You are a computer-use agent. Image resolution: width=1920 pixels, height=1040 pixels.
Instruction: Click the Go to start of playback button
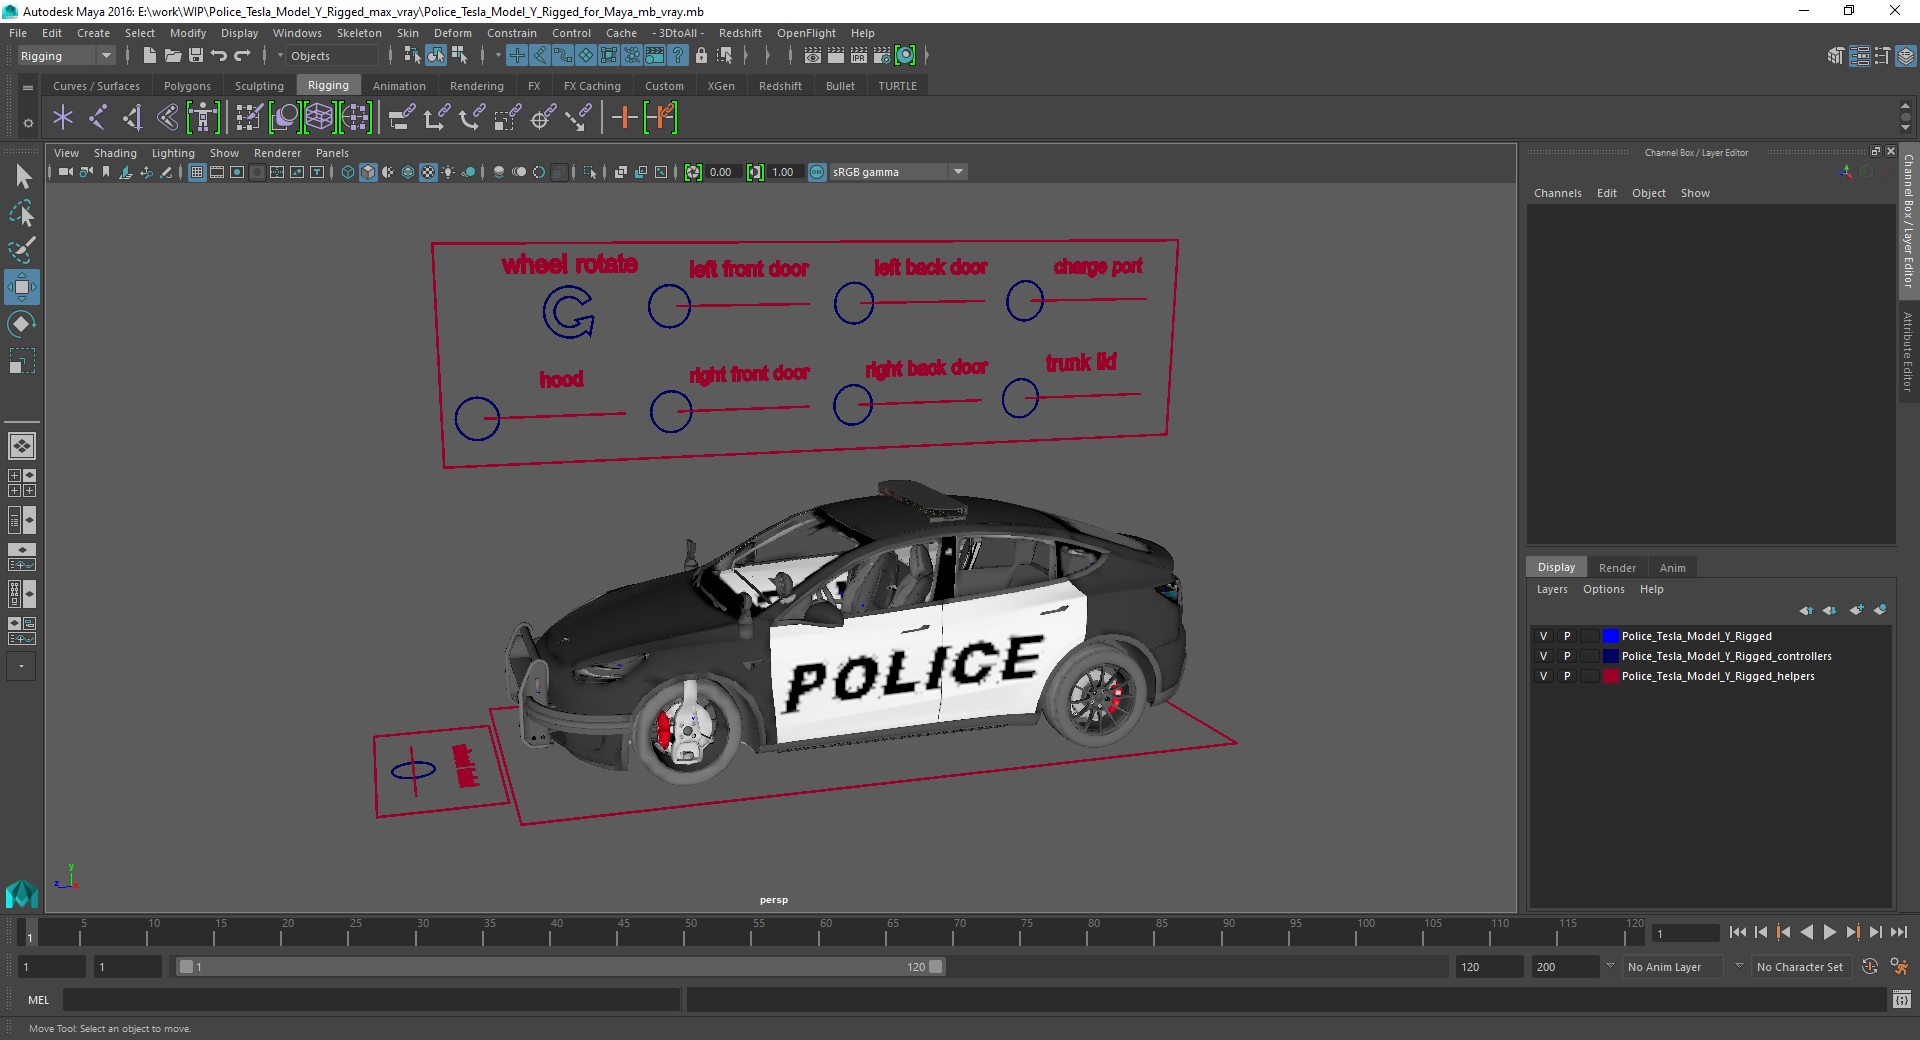(1737, 932)
